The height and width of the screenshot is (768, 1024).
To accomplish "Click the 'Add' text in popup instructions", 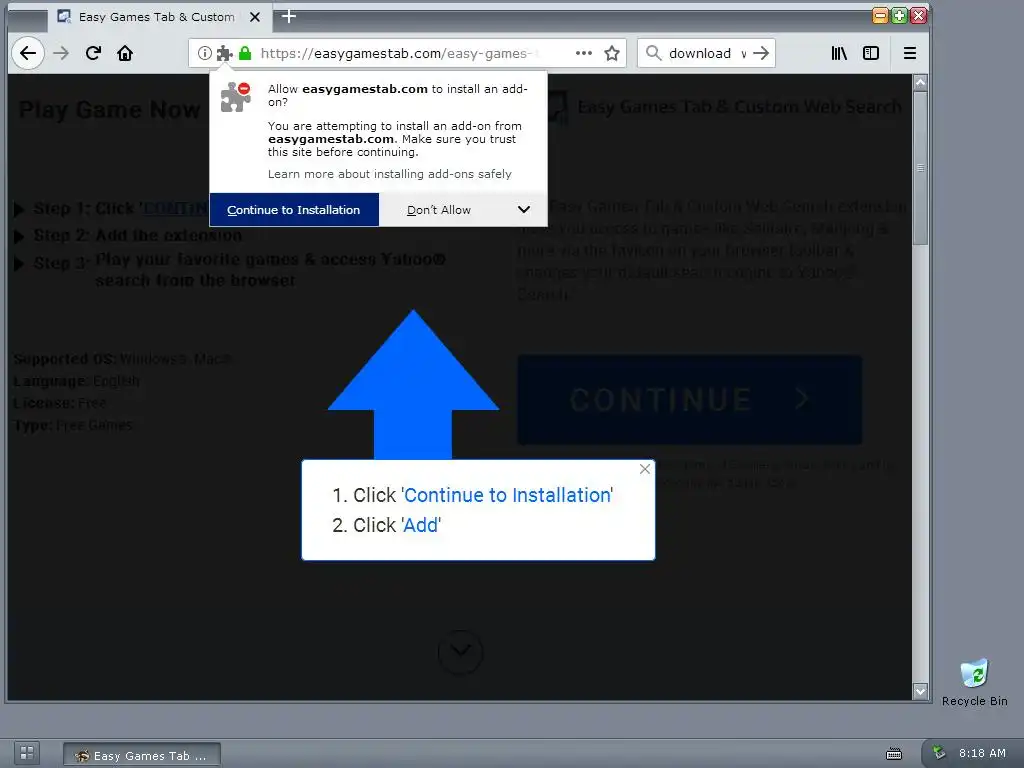I will pos(421,525).
